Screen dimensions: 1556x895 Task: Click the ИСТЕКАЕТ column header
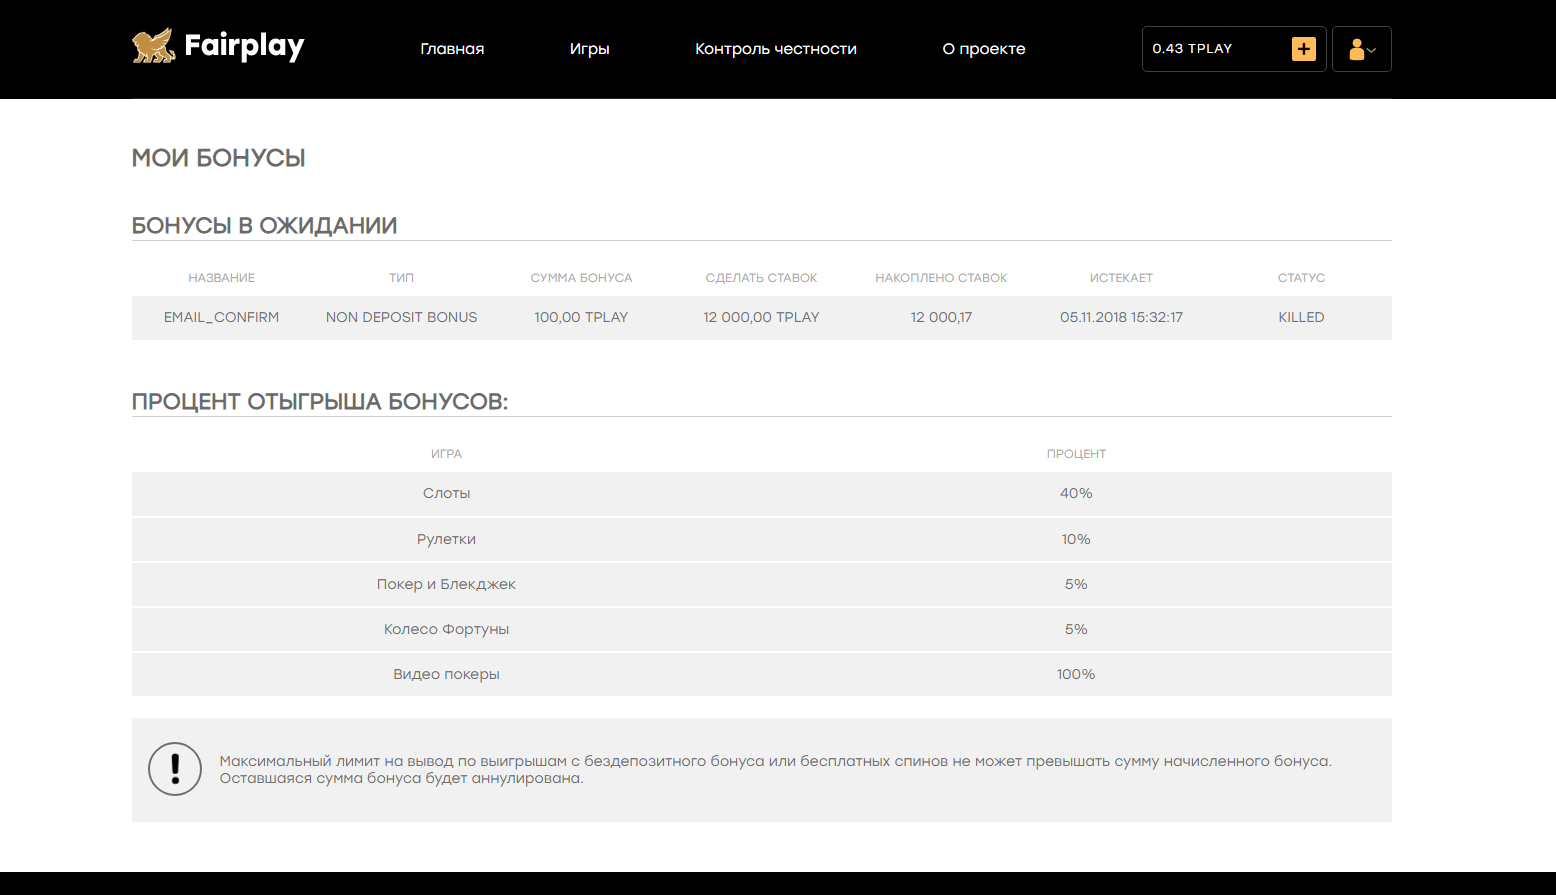(x=1121, y=278)
